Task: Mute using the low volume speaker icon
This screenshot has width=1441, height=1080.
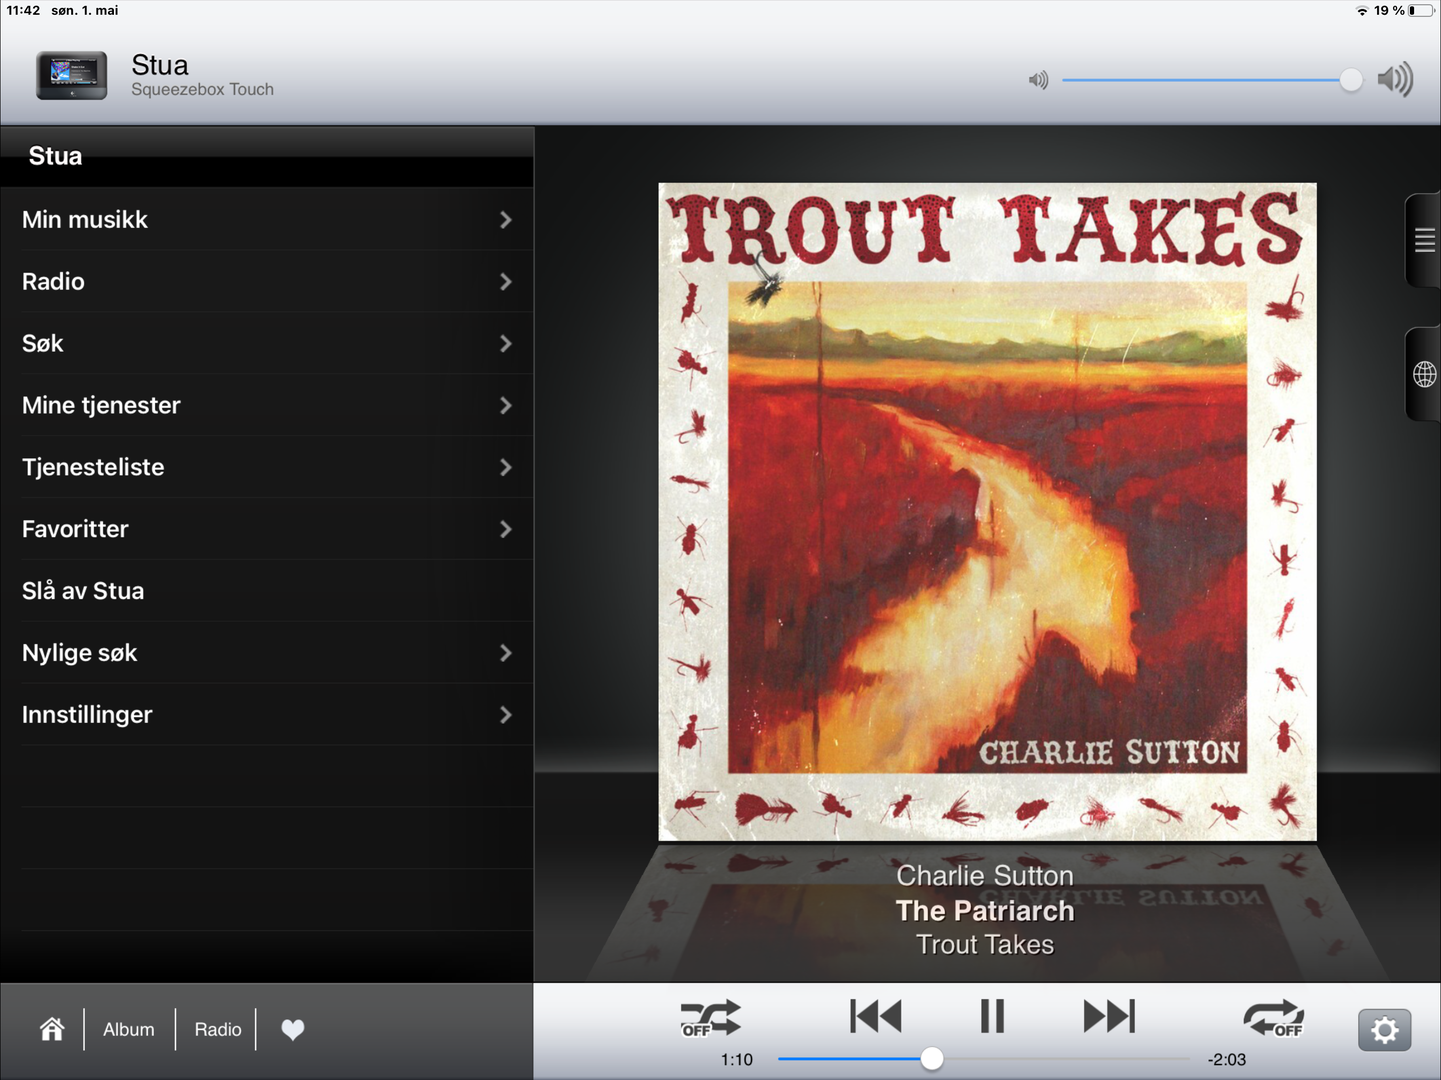Action: click(x=1039, y=80)
